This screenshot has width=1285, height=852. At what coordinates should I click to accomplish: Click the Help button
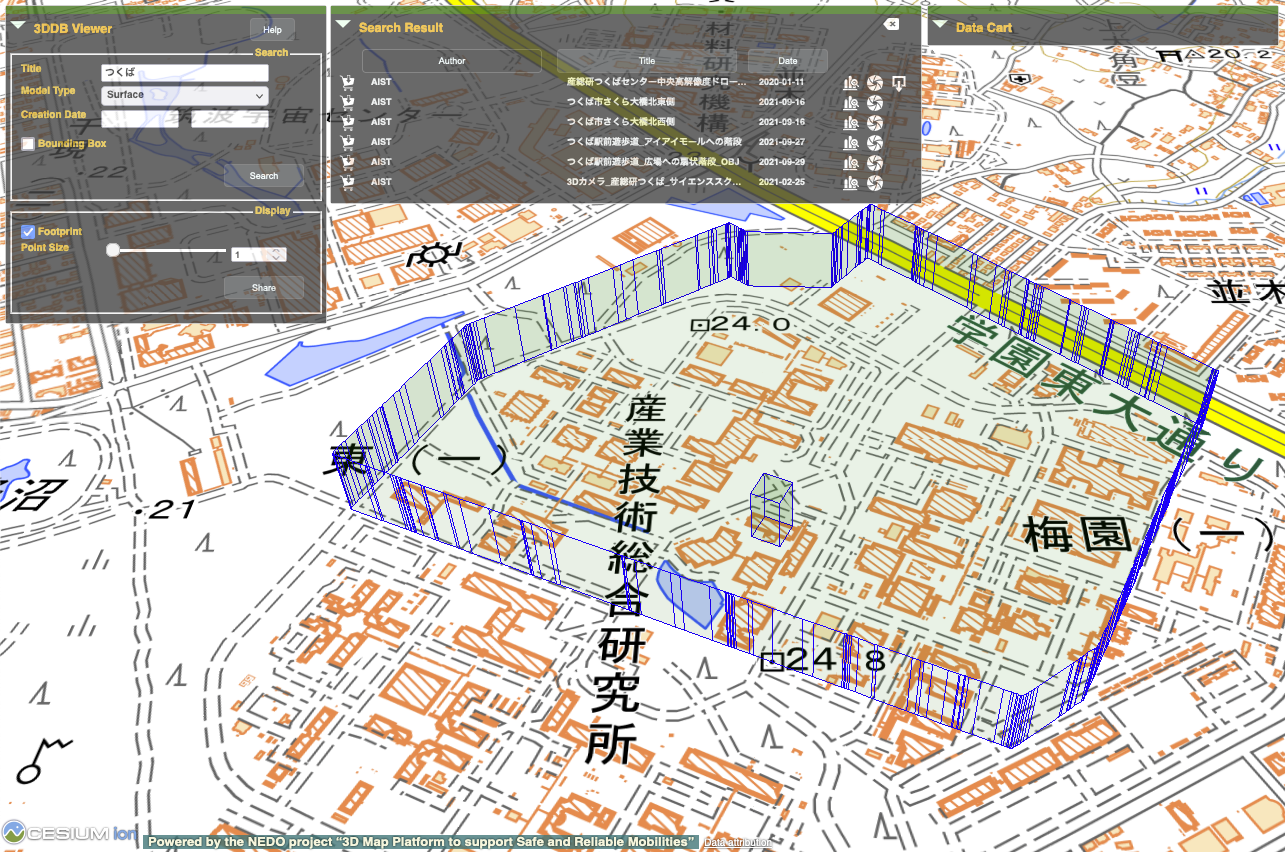(x=272, y=30)
